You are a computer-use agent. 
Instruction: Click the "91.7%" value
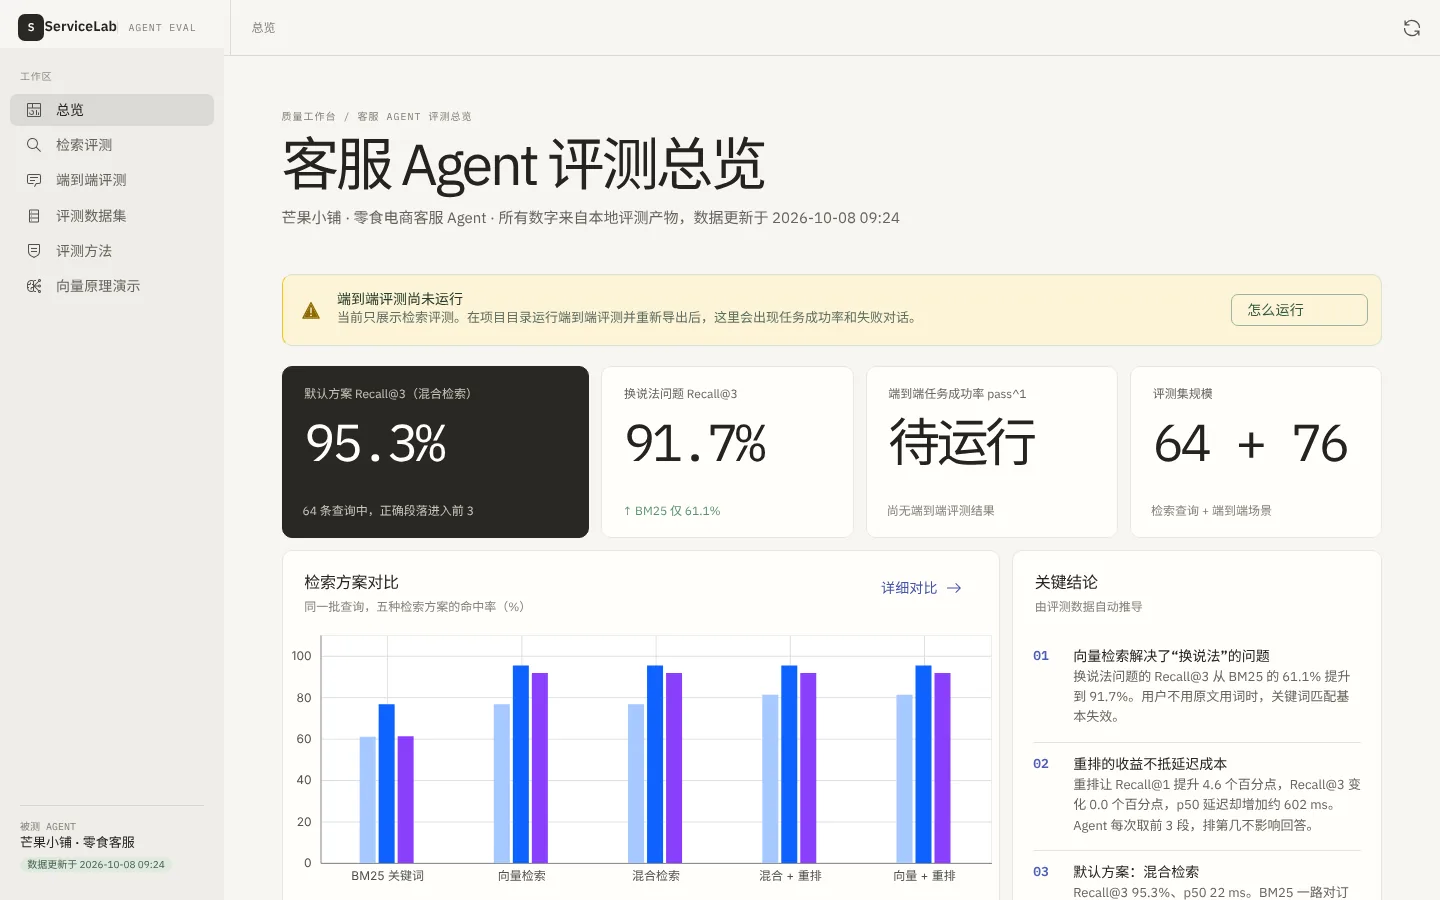point(696,443)
